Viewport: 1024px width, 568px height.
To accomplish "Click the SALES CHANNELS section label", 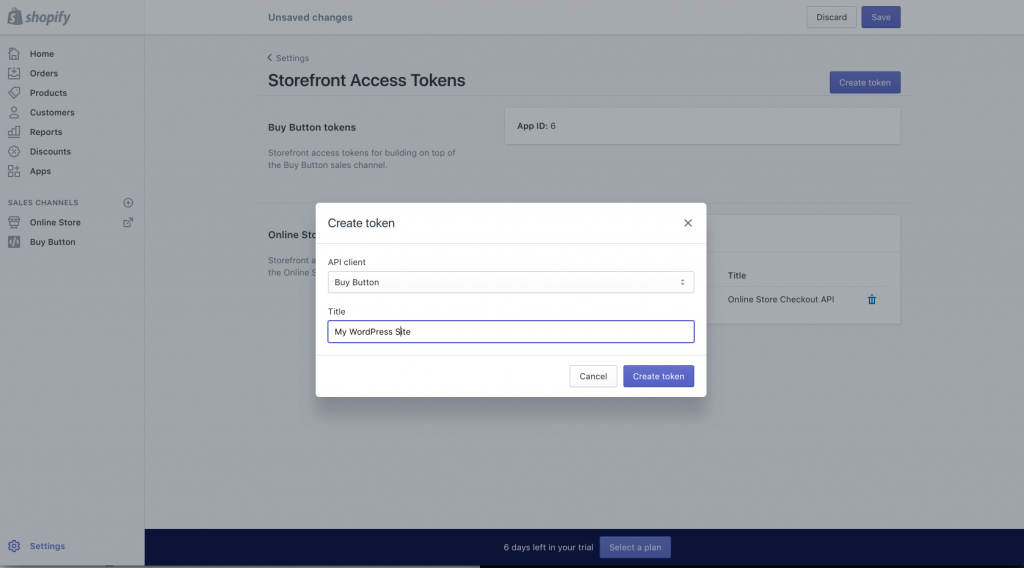I will pyautogui.click(x=43, y=202).
